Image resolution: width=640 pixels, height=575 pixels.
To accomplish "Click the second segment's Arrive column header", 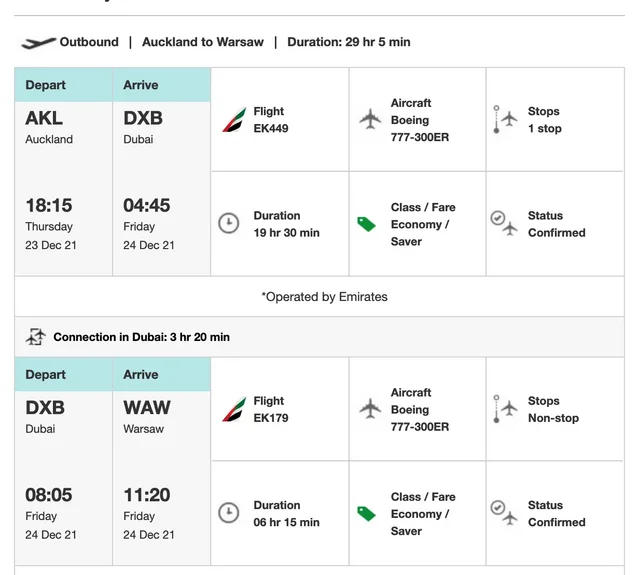I will pos(162,375).
